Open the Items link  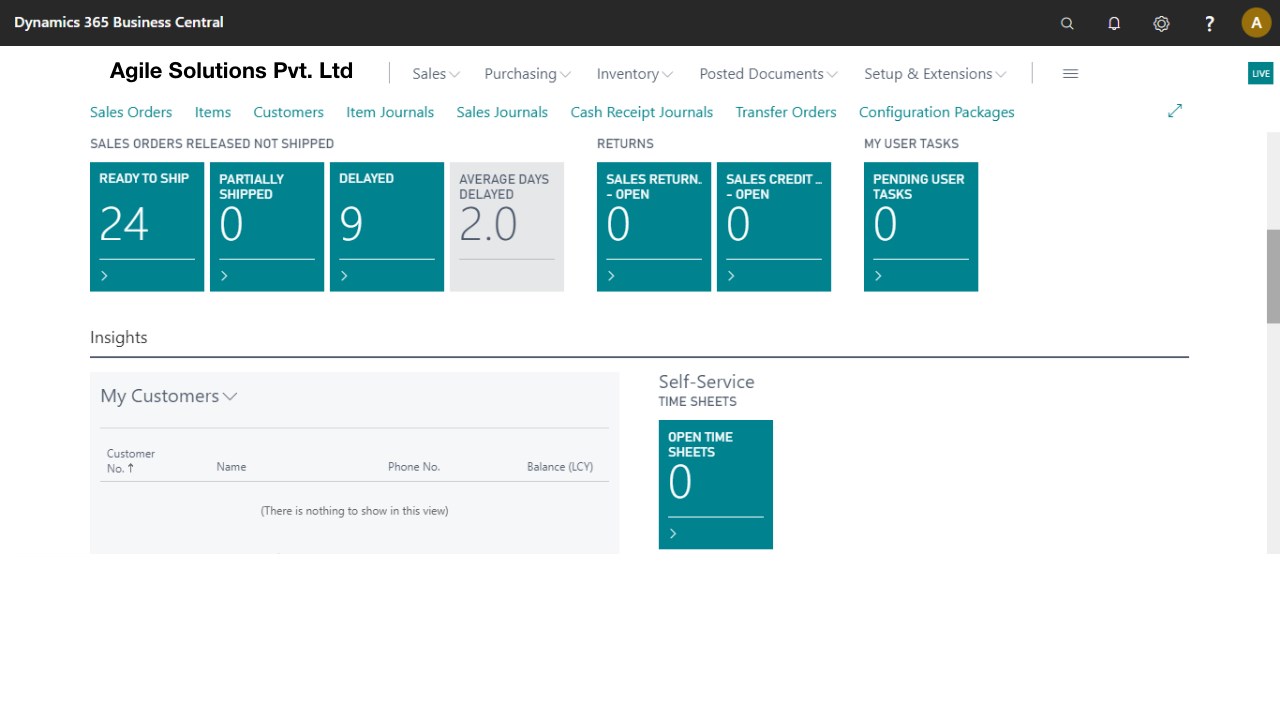pyautogui.click(x=213, y=112)
